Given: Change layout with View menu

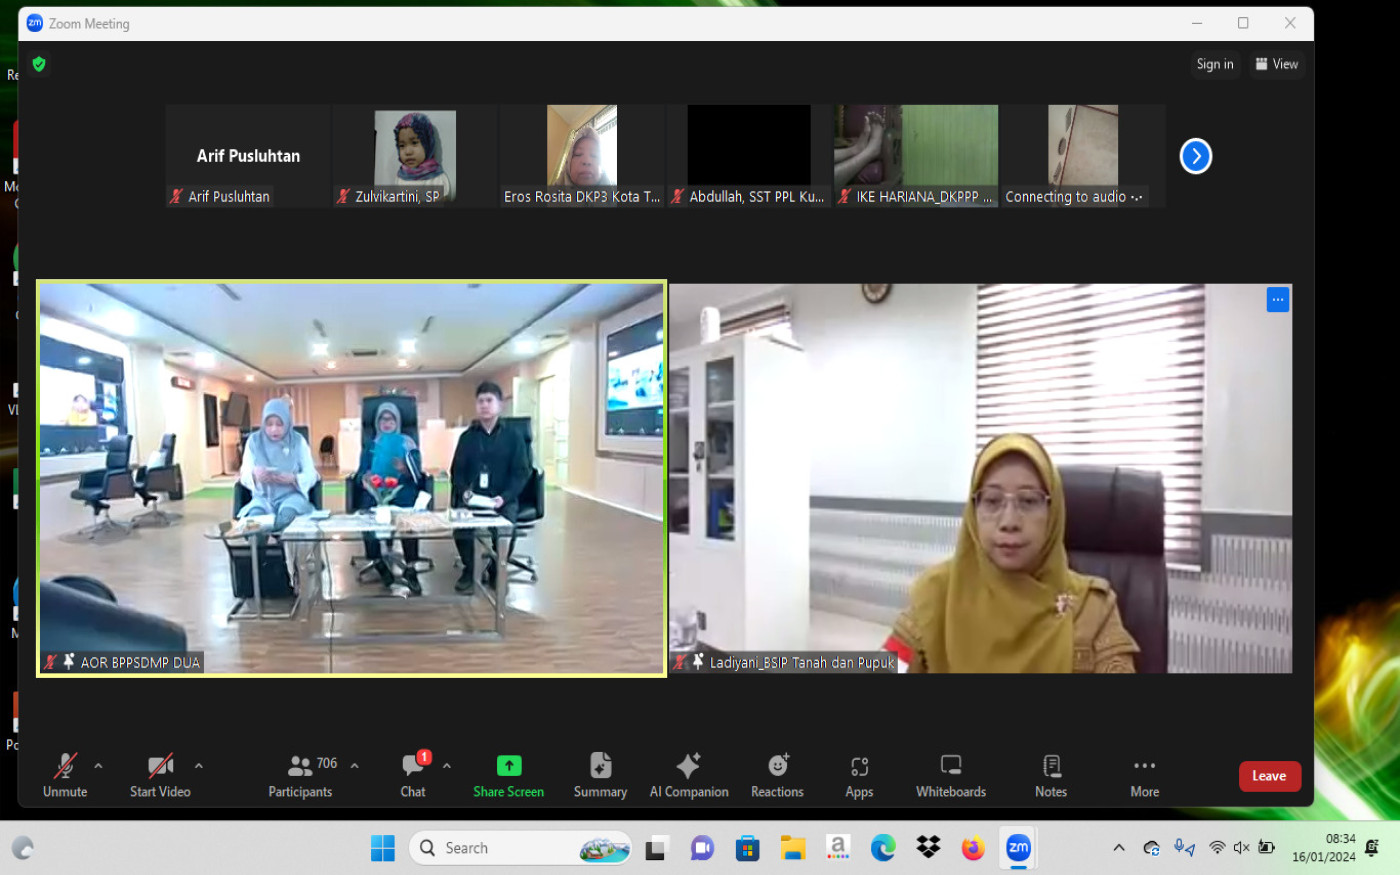Looking at the screenshot, I should (x=1277, y=64).
